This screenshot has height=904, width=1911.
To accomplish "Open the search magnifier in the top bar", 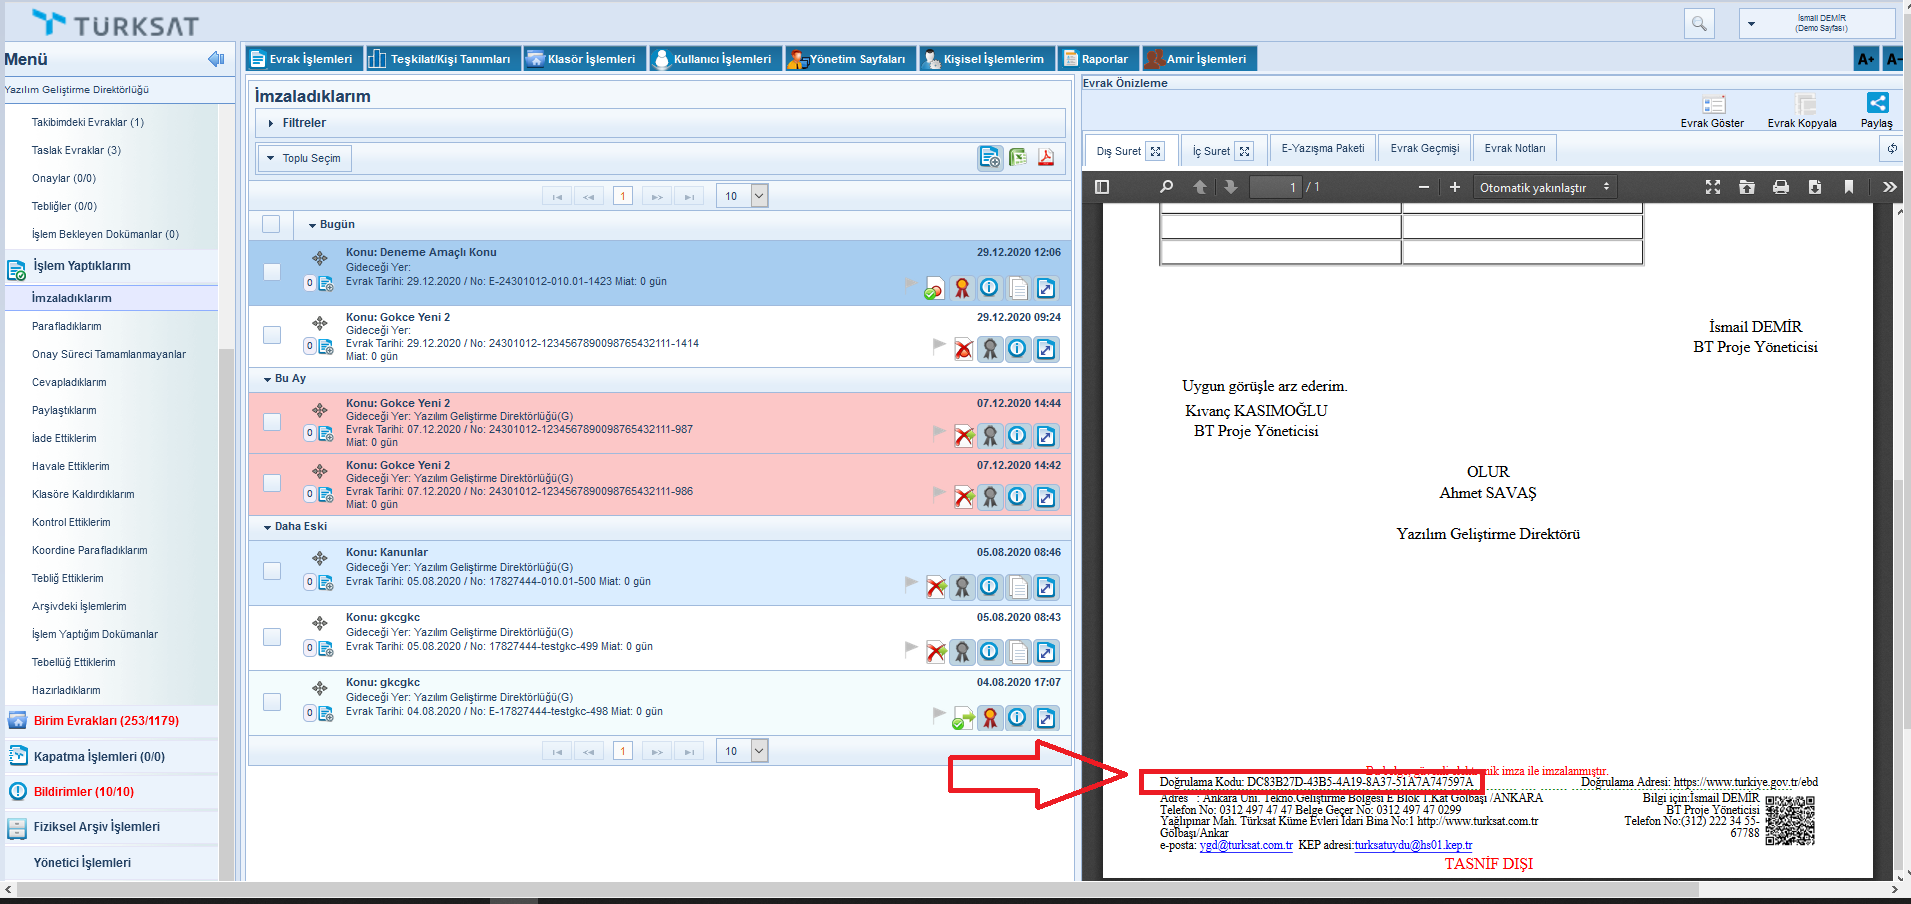I will [1699, 24].
